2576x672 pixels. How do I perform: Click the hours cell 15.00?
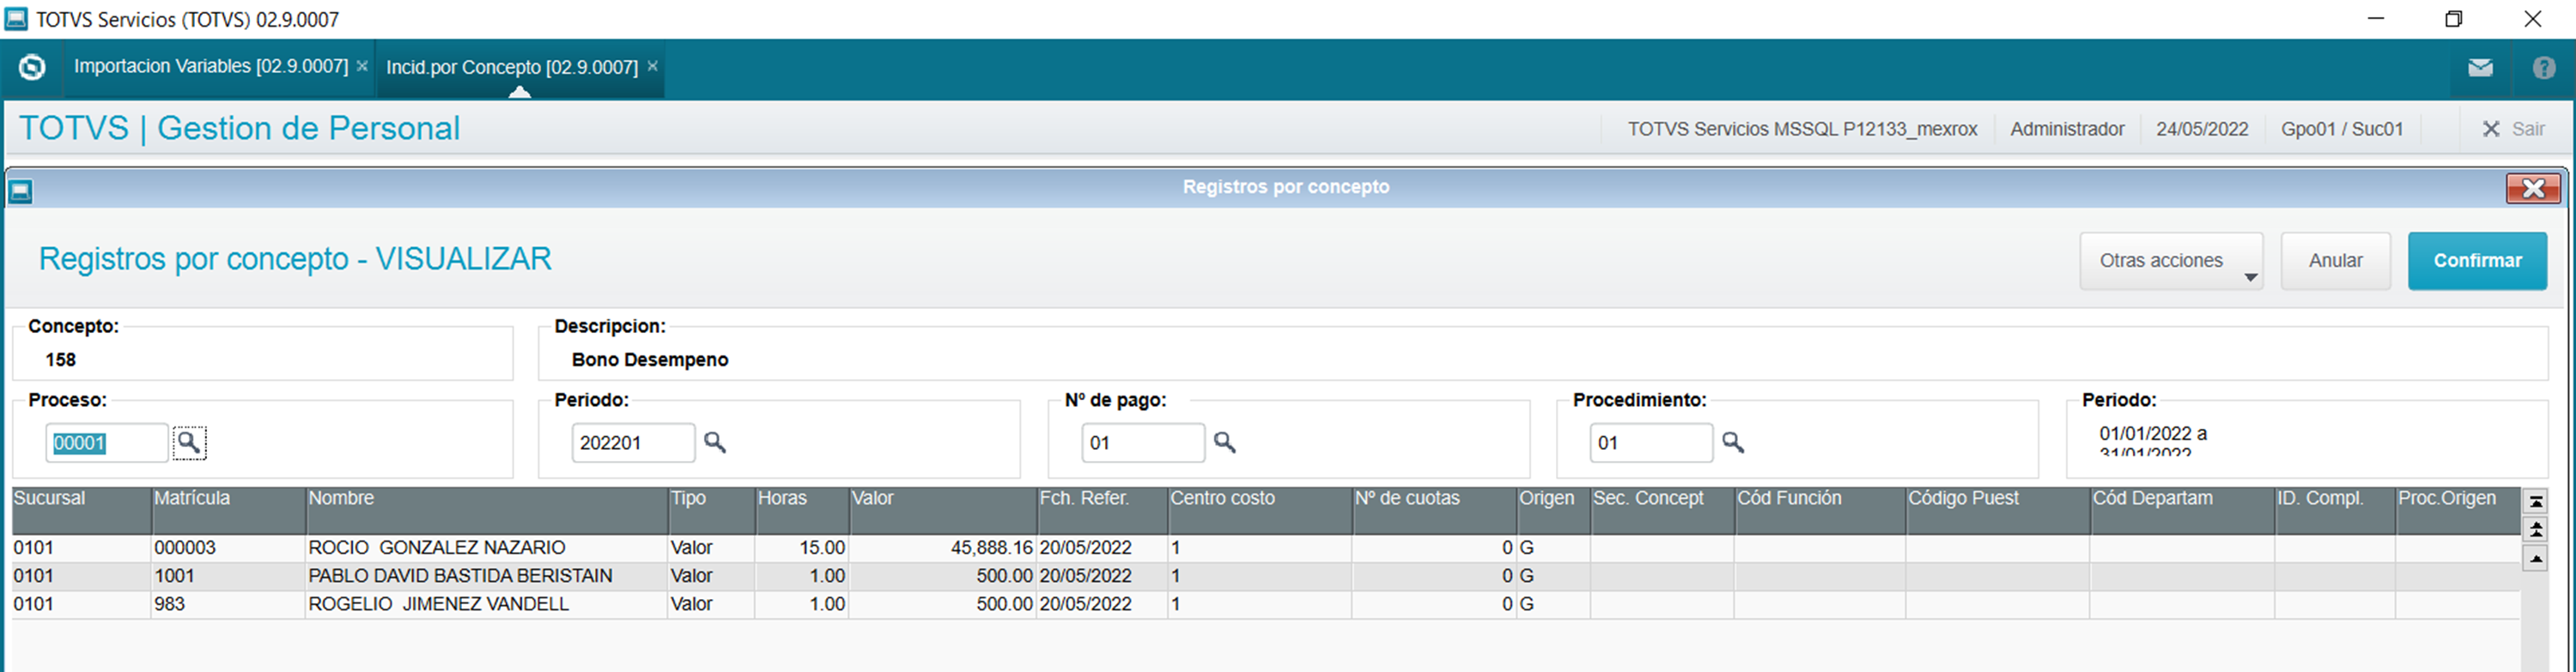[802, 548]
